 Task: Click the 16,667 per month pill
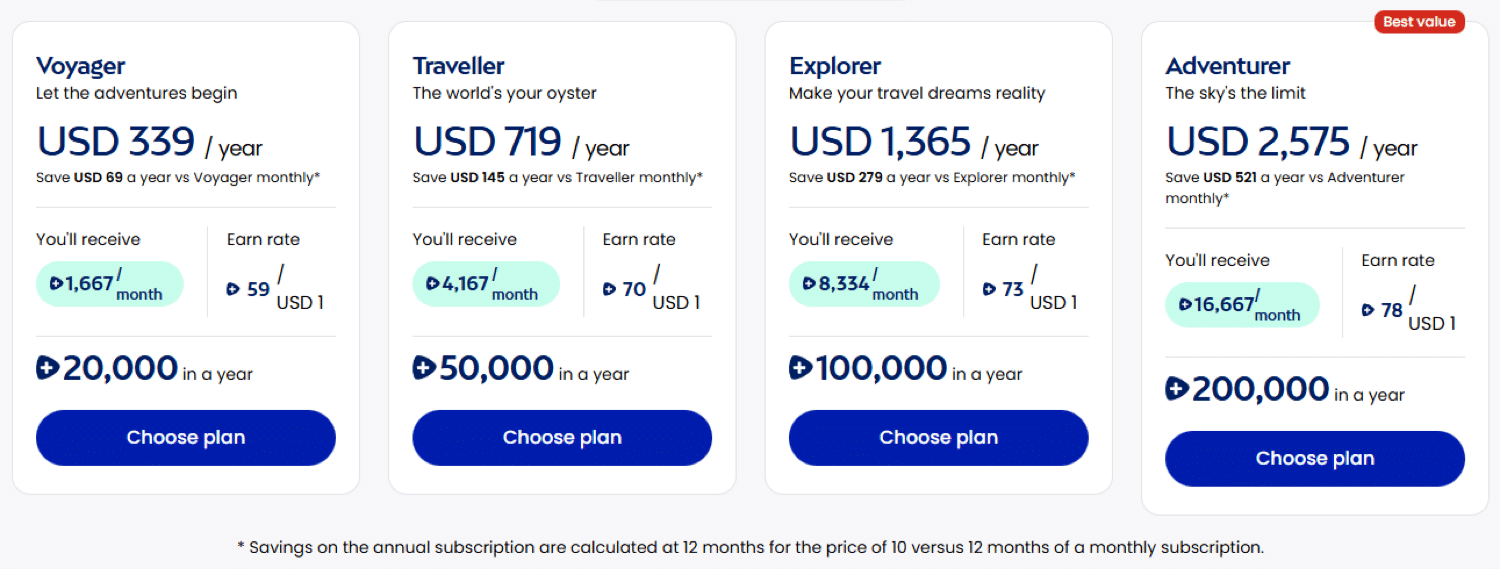pyautogui.click(x=1242, y=305)
